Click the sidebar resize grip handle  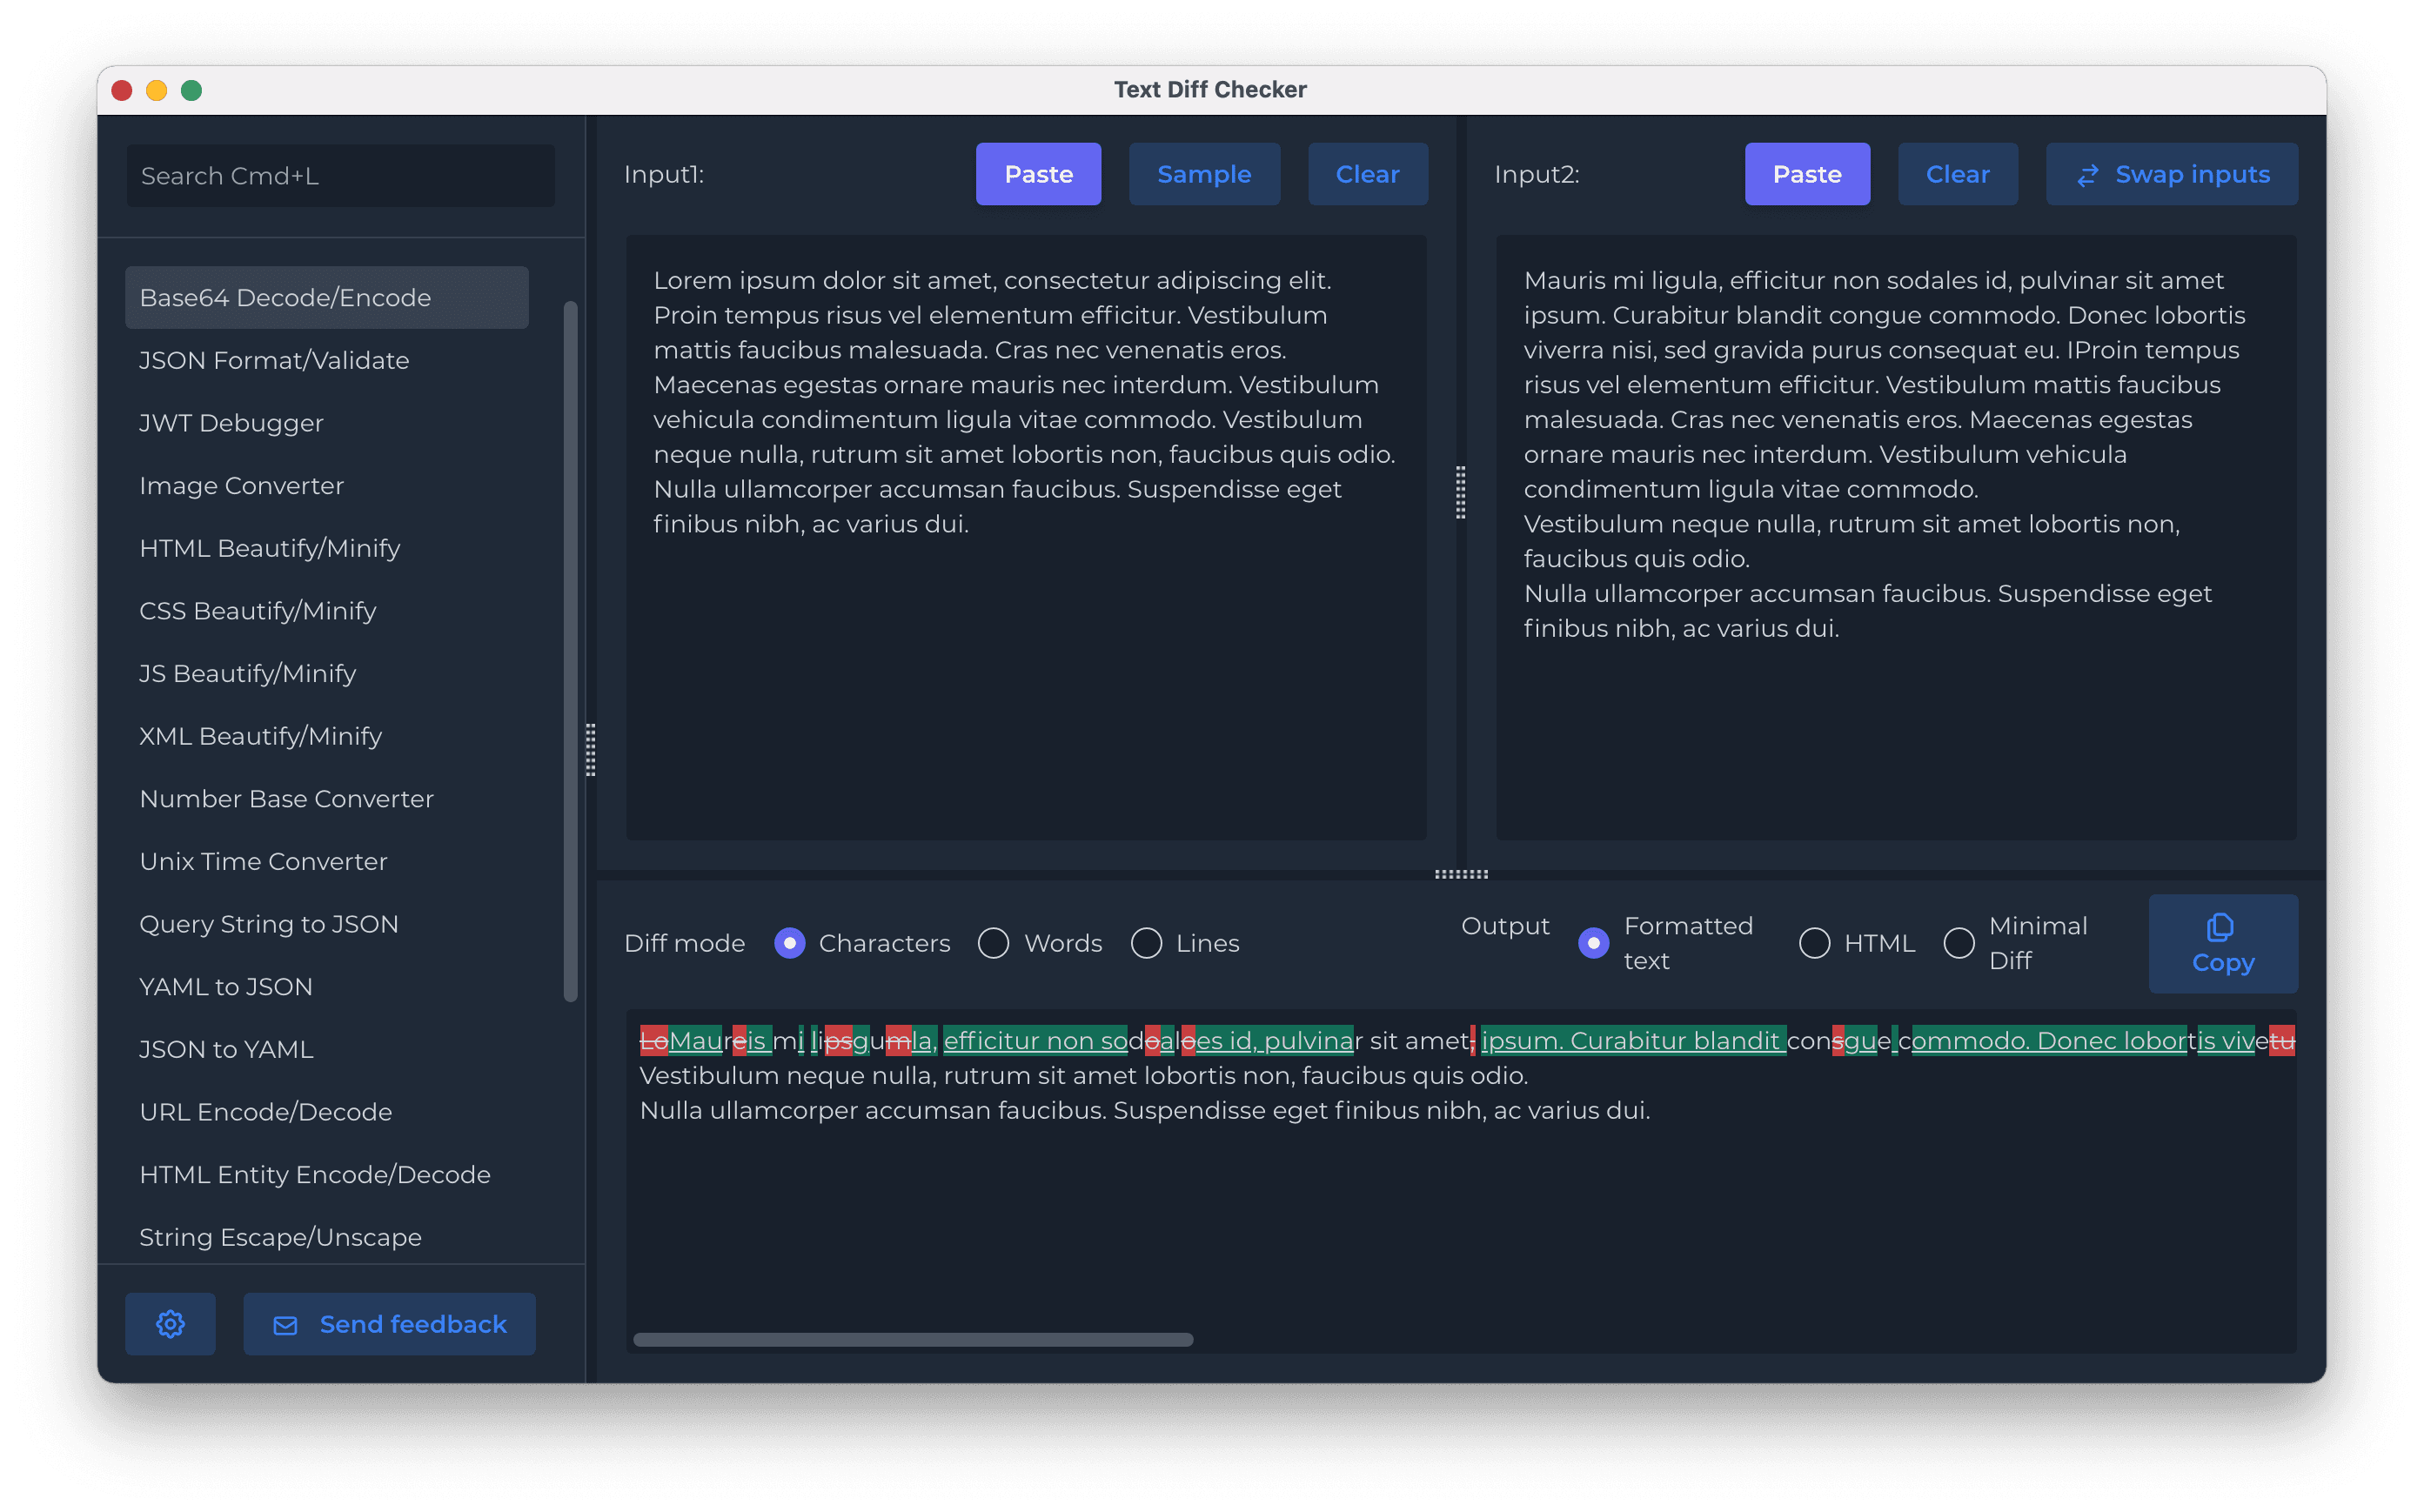point(591,749)
